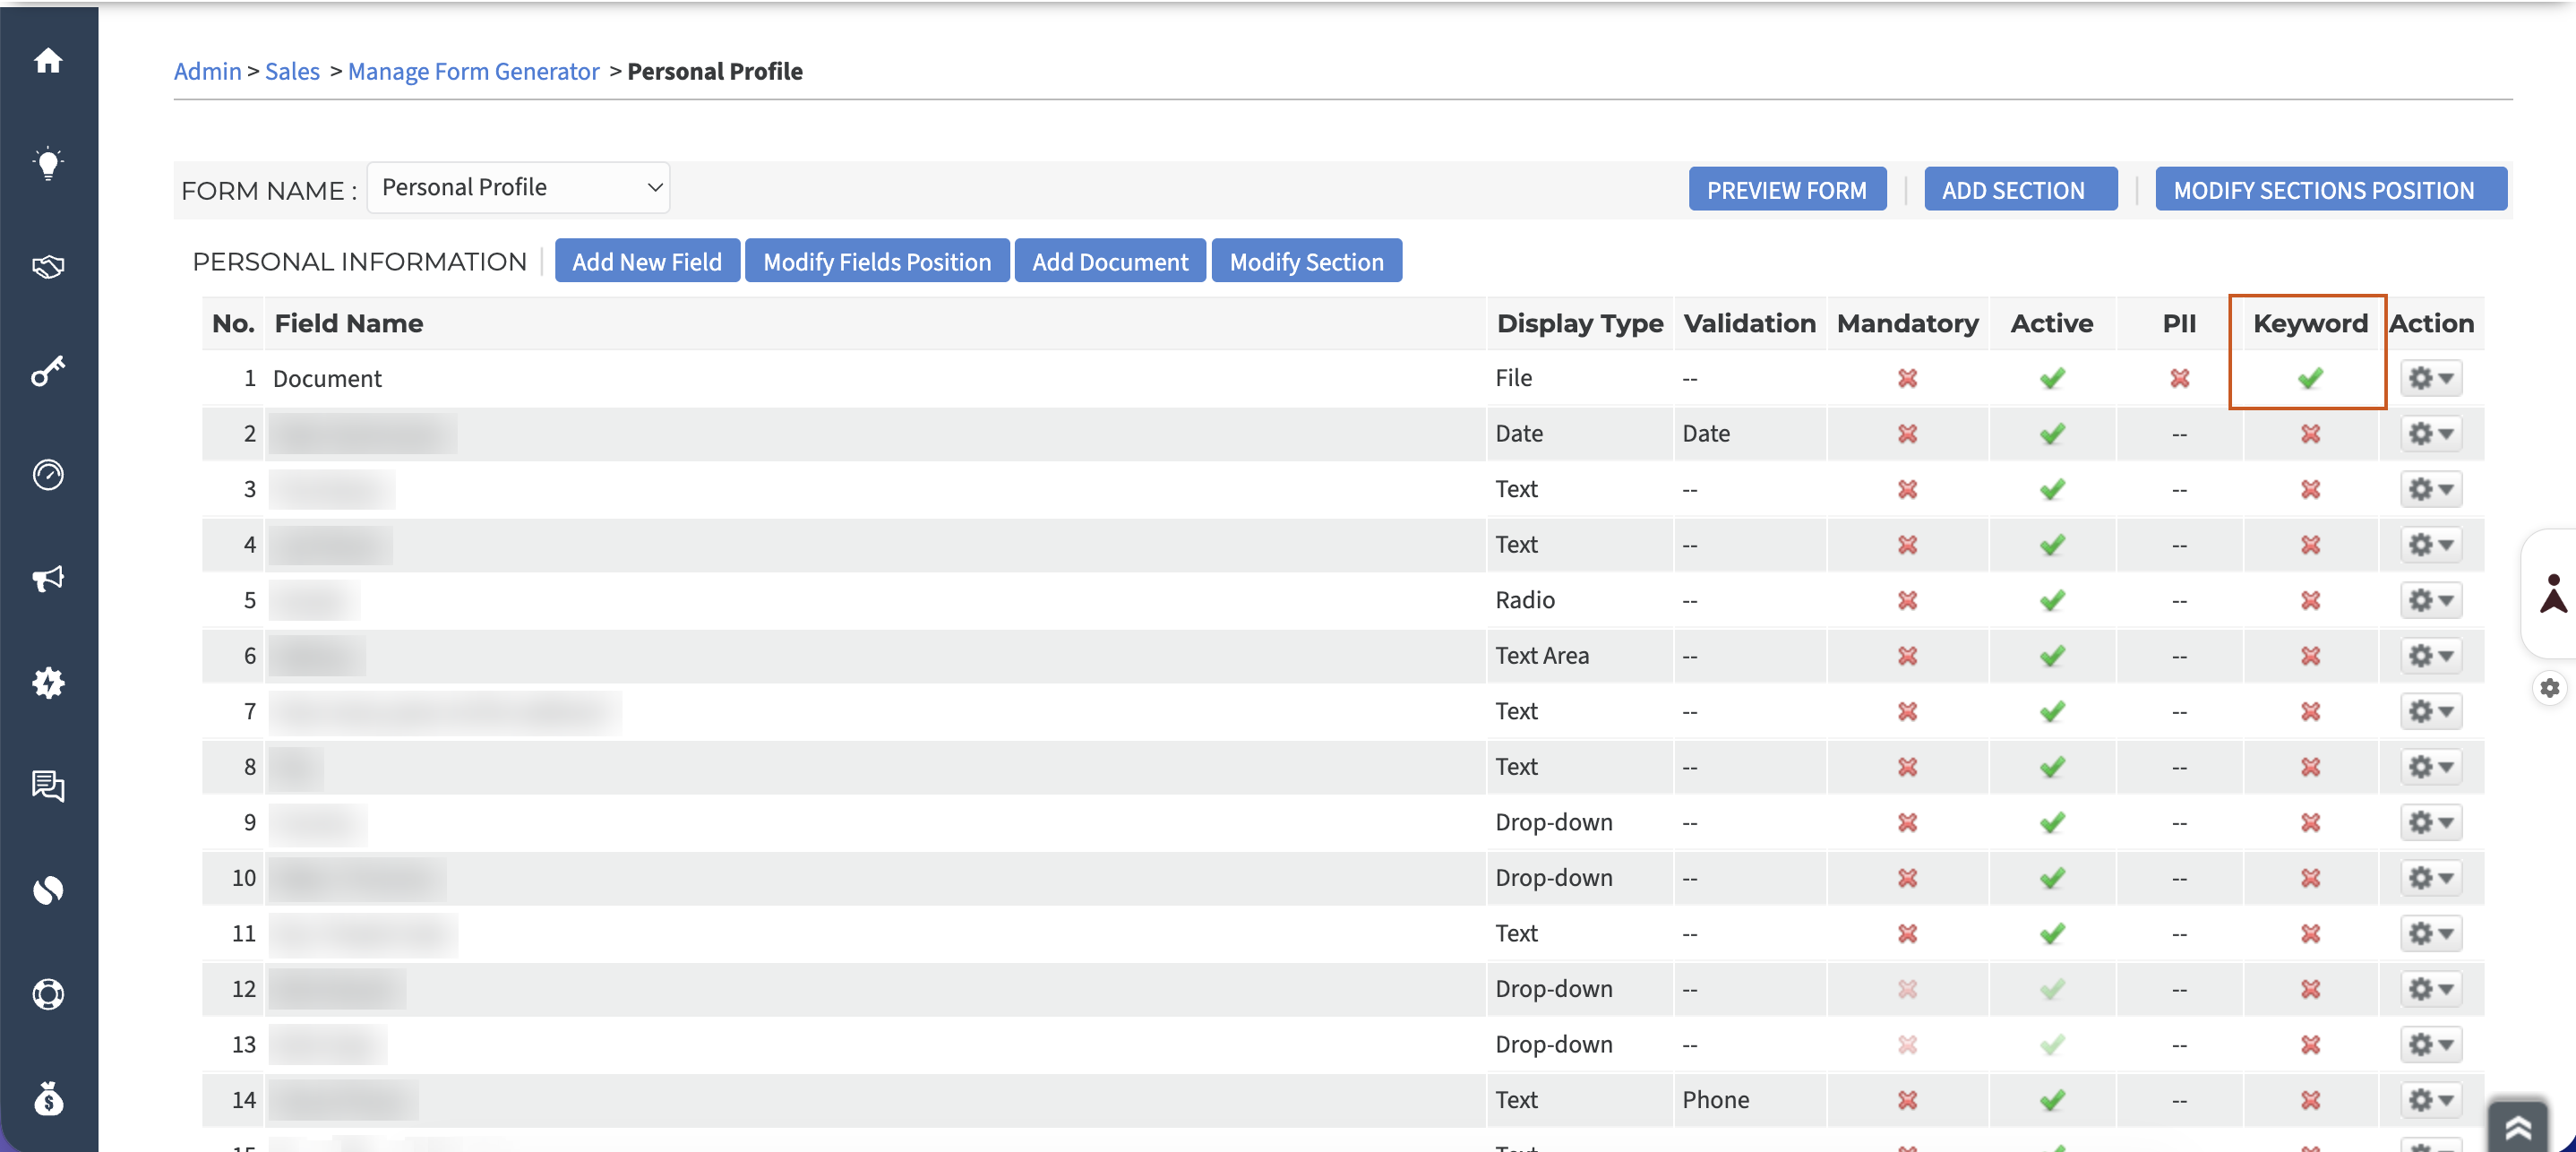Click the Add Document button

[x=1110, y=261]
